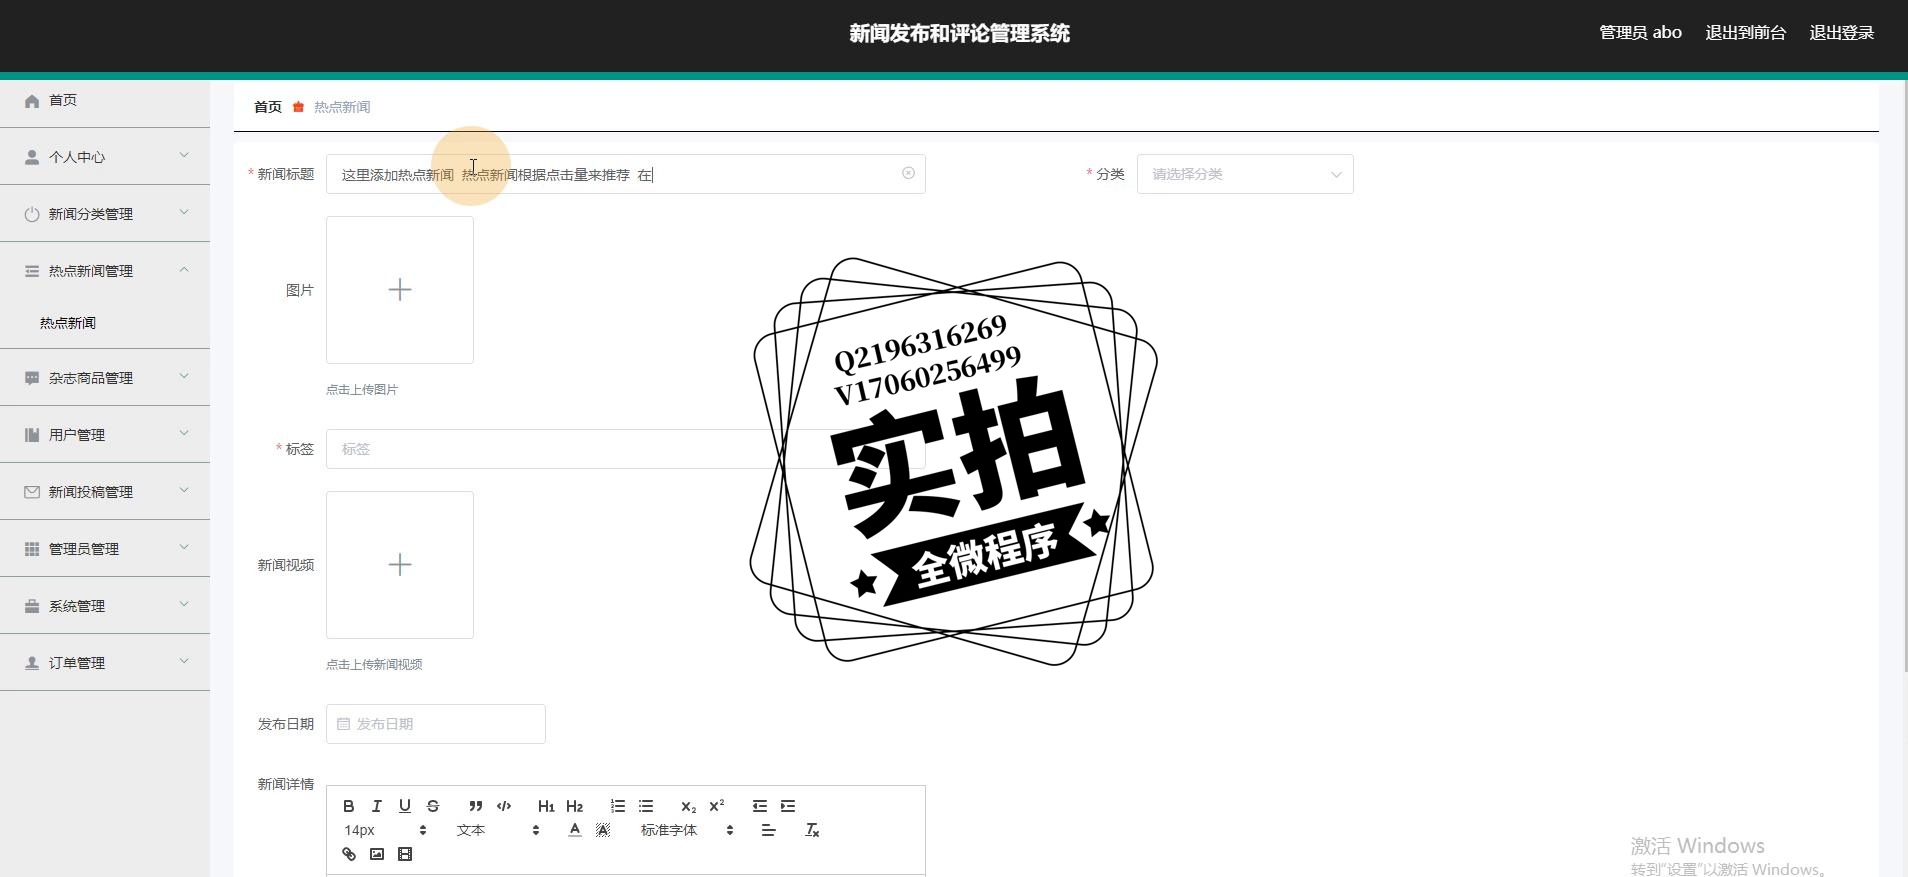Toggle bold formatting in editor
The height and width of the screenshot is (877, 1908).
point(348,806)
